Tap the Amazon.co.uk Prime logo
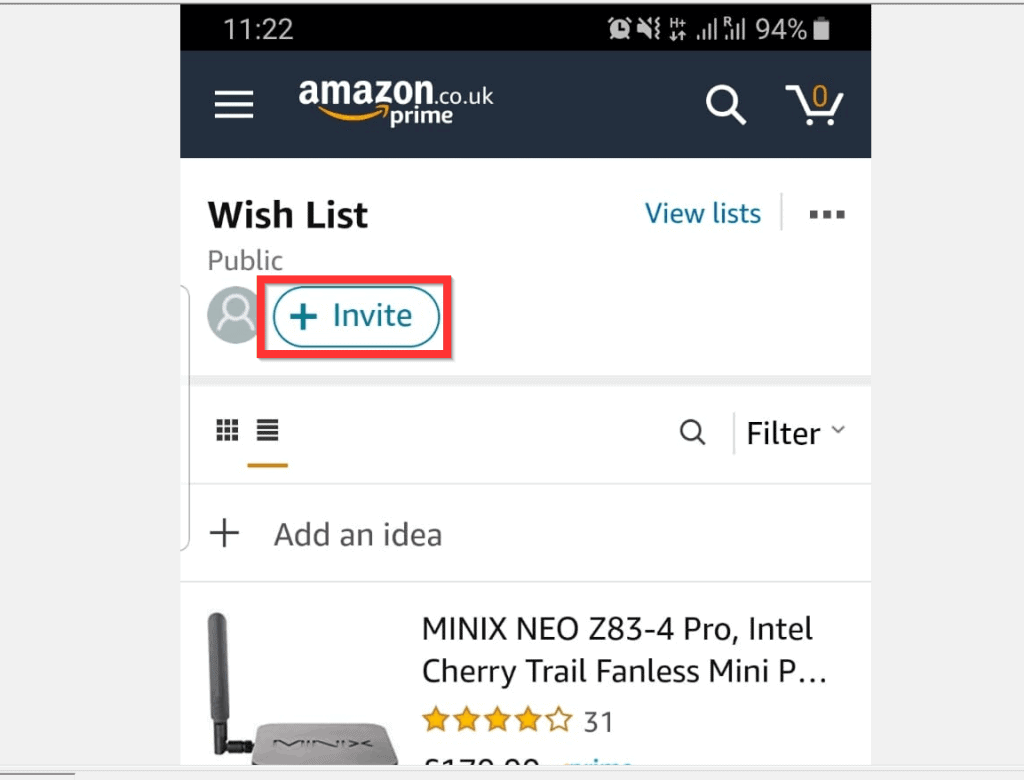Viewport: 1024px width, 780px height. (396, 102)
